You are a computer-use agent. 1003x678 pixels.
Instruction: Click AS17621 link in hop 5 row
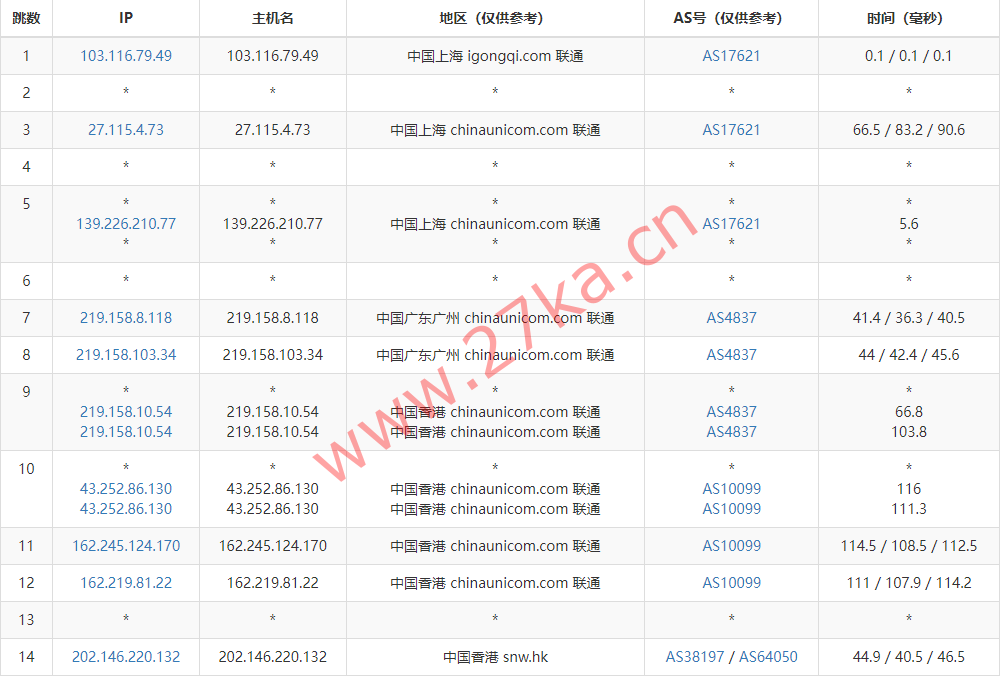click(731, 224)
